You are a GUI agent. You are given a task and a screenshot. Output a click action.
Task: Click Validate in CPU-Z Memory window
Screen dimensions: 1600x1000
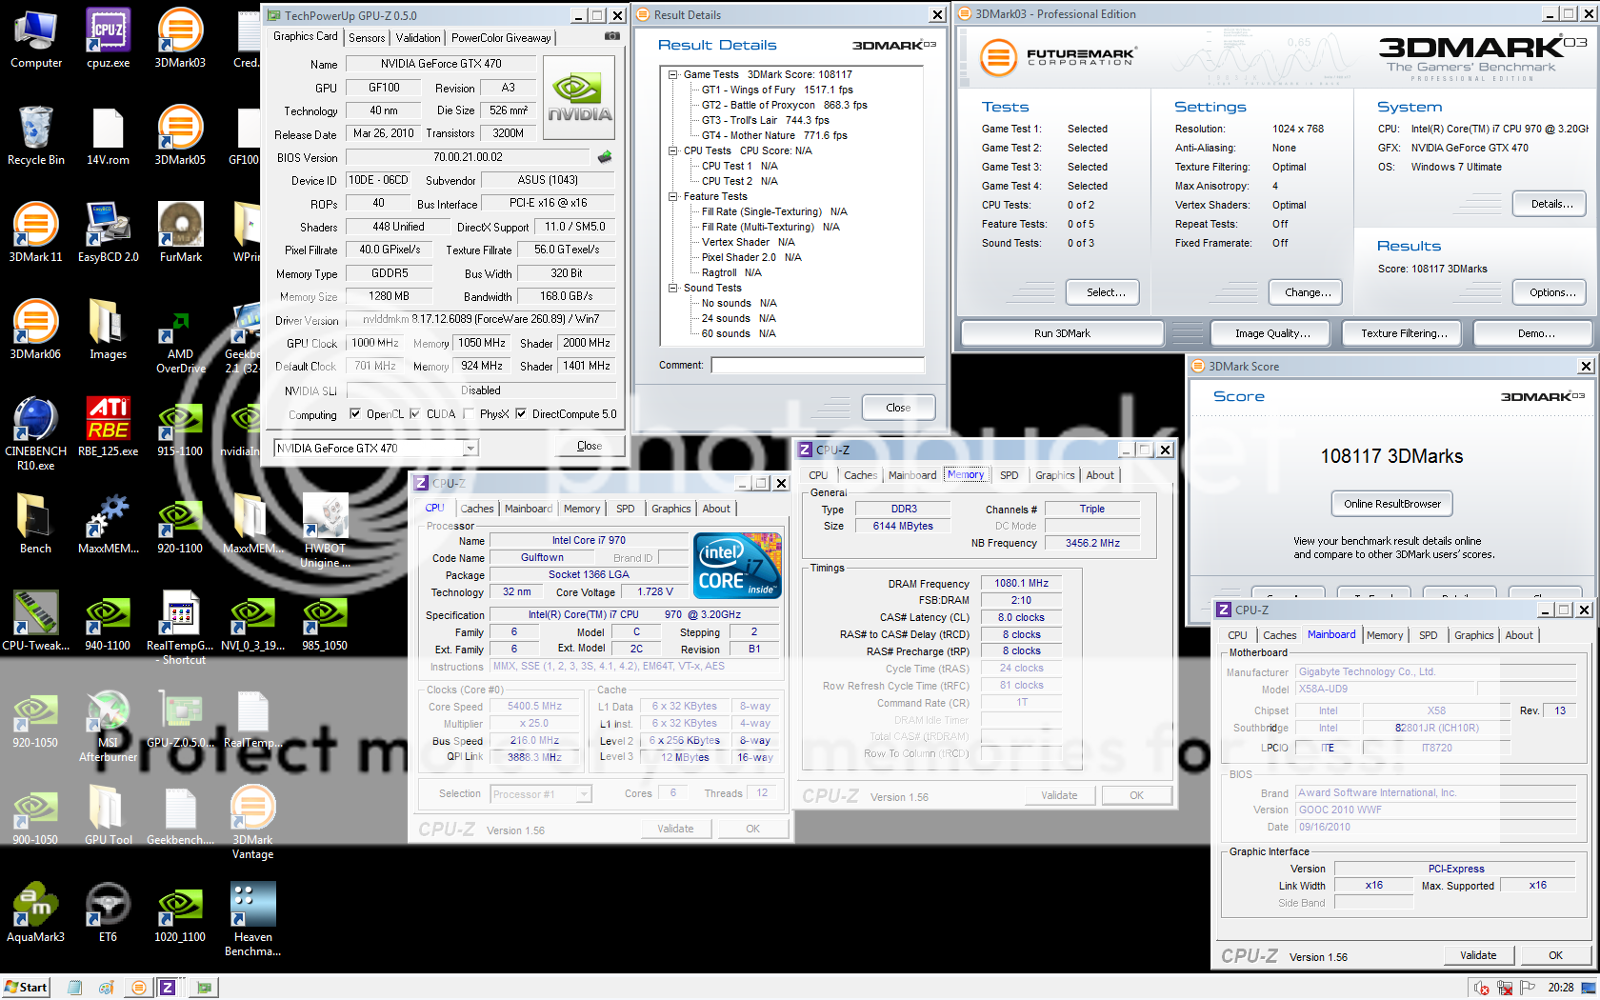pos(1059,796)
